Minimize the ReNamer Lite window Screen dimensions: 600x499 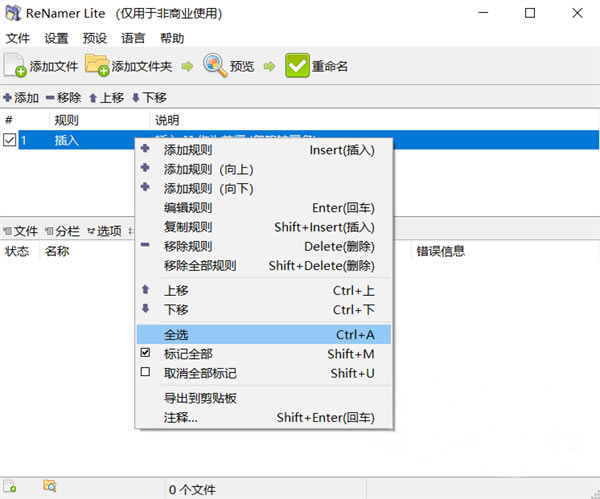click(x=483, y=13)
